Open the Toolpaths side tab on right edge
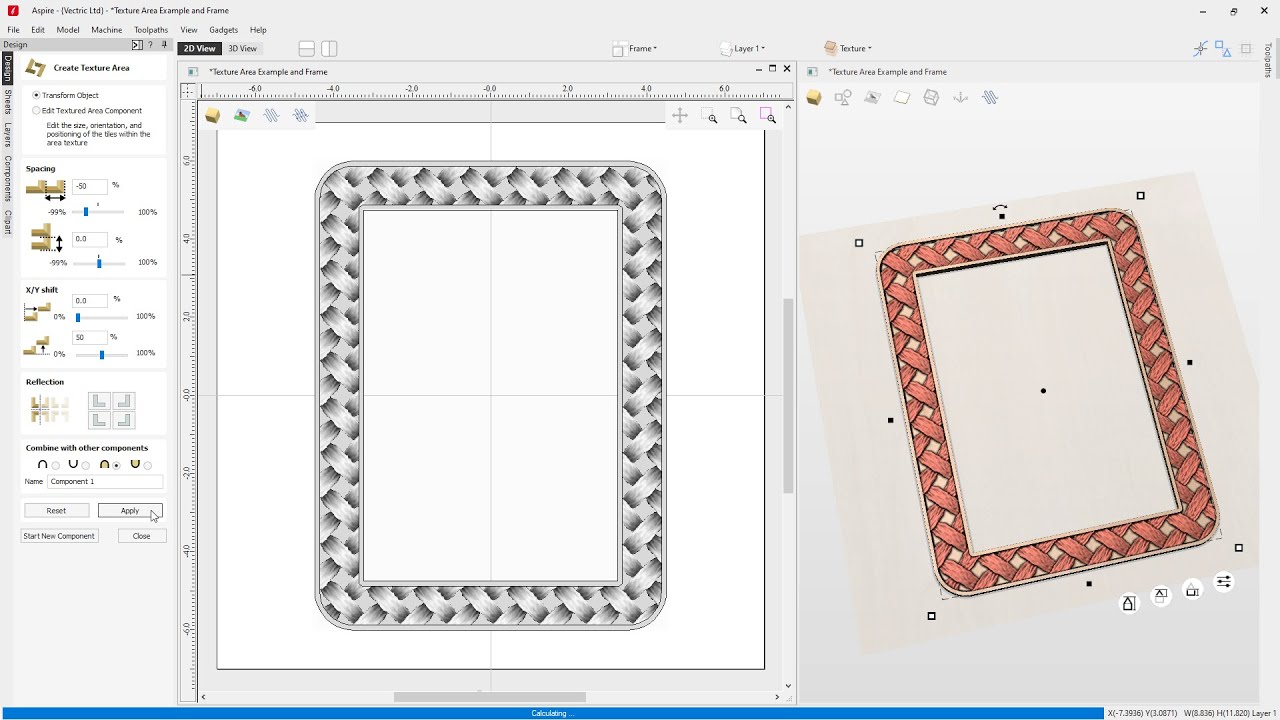This screenshot has height=720, width=1280. point(1268,60)
